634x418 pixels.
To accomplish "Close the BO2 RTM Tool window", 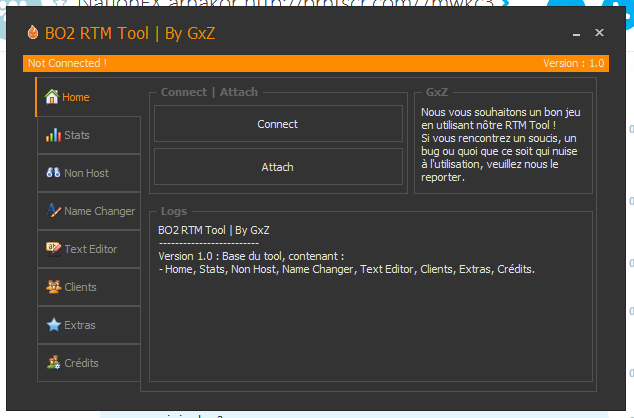I will pyautogui.click(x=599, y=32).
